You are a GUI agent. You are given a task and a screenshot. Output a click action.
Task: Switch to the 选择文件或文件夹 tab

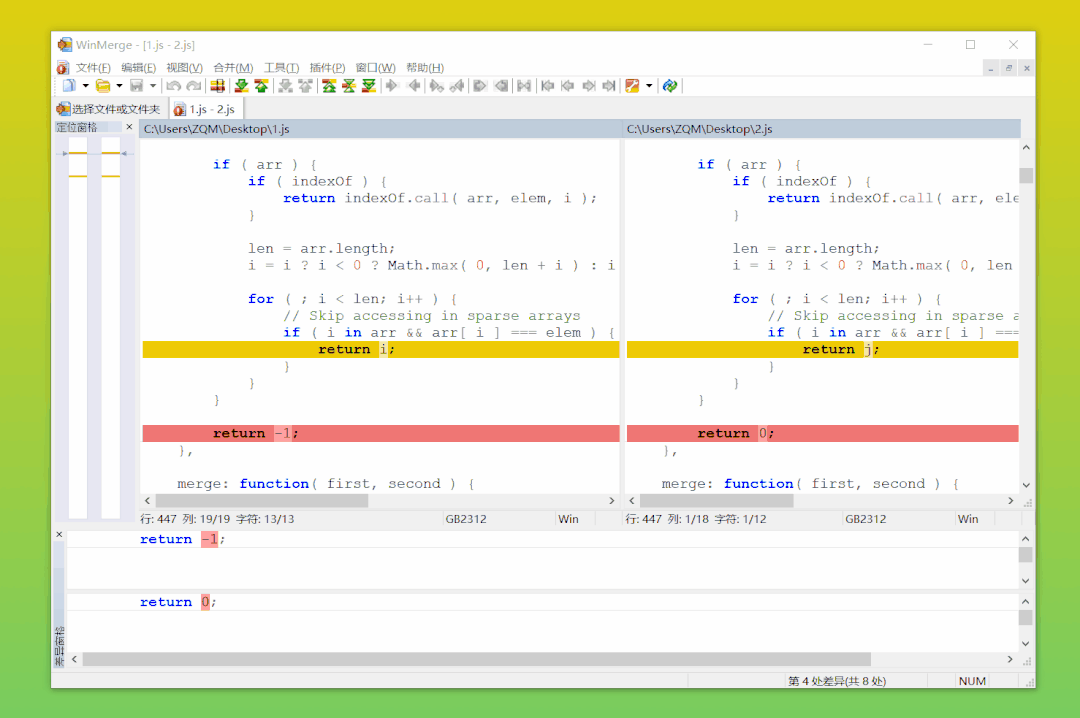click(110, 109)
